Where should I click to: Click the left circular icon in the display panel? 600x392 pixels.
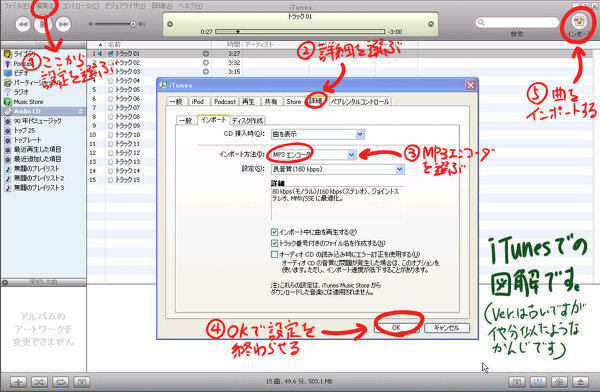click(x=170, y=24)
